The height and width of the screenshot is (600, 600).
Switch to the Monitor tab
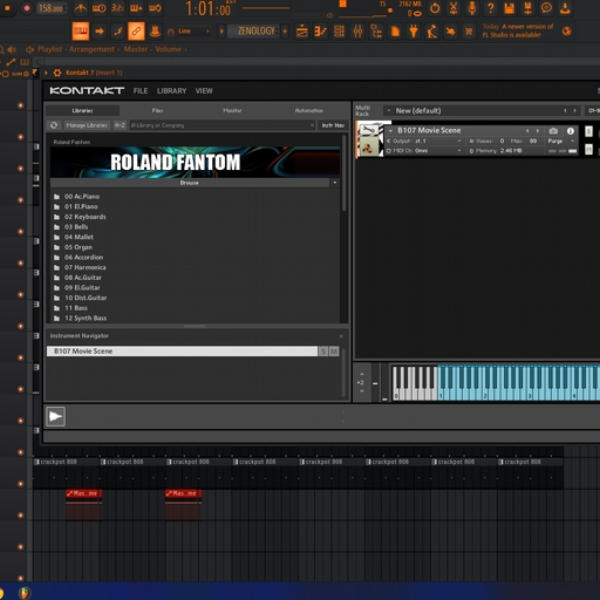coord(232,111)
